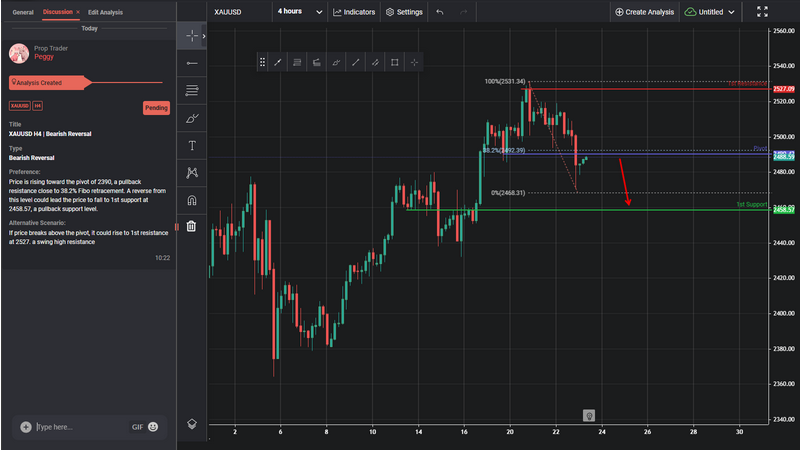Select the Text annotation tool

(192, 146)
